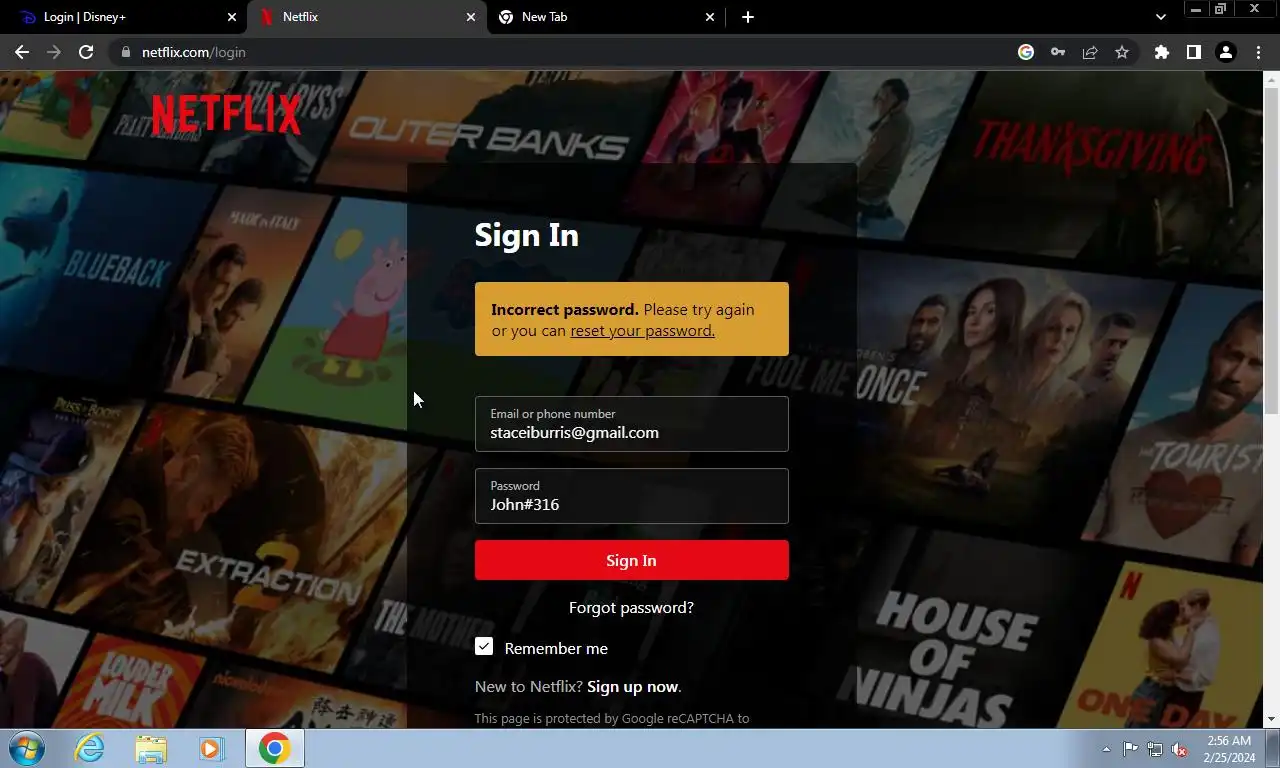Open the network tray icon
Screen dimensions: 1280x768
(1155, 749)
